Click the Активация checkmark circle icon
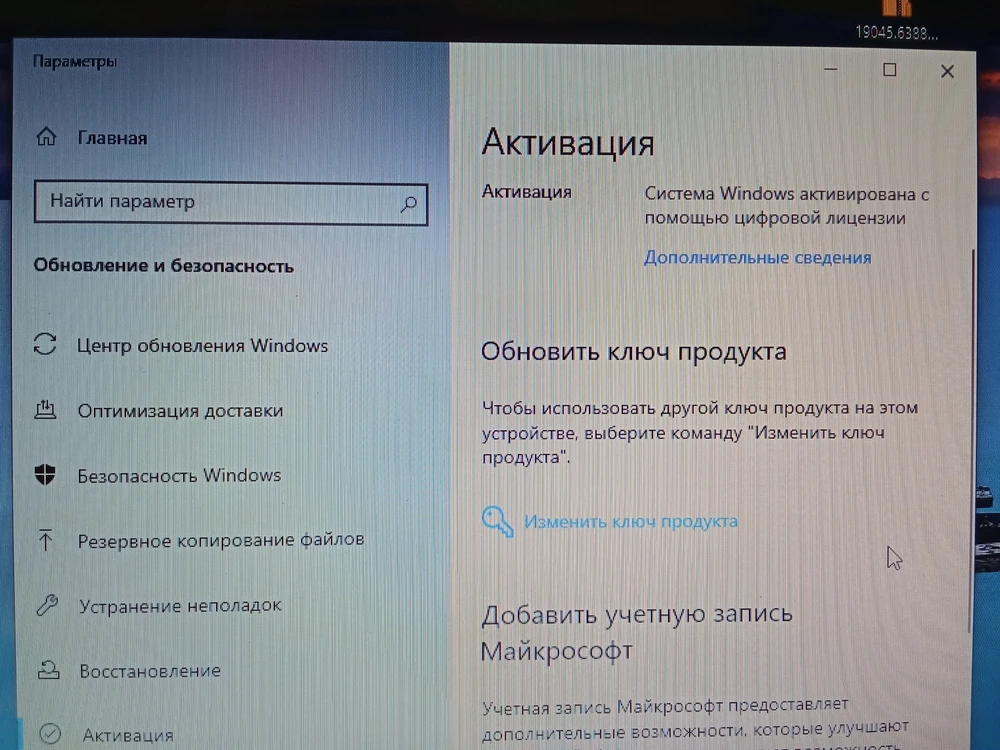1000x750 pixels. (47, 735)
